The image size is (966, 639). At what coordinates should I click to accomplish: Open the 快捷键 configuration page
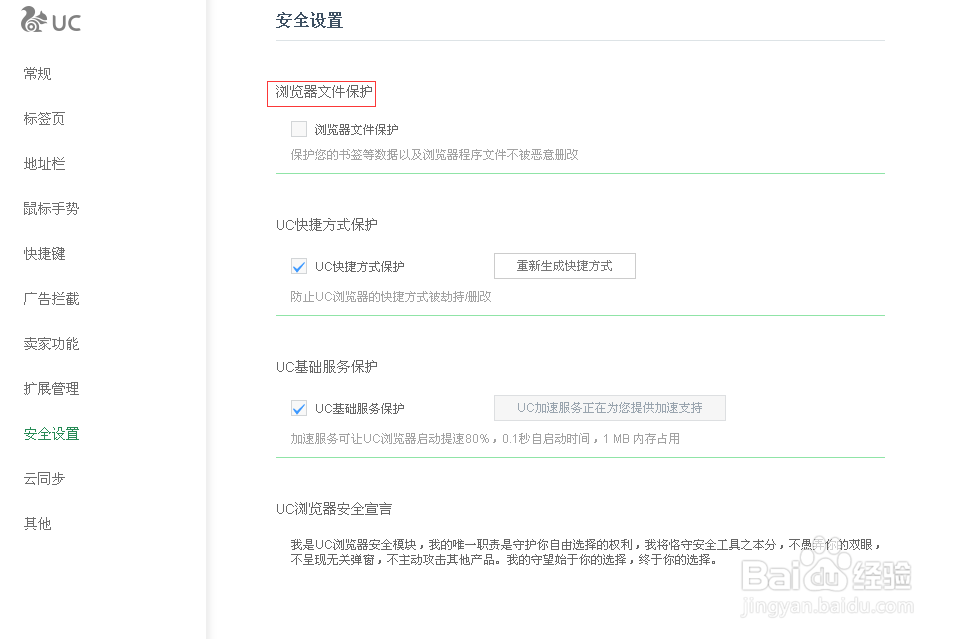point(44,253)
